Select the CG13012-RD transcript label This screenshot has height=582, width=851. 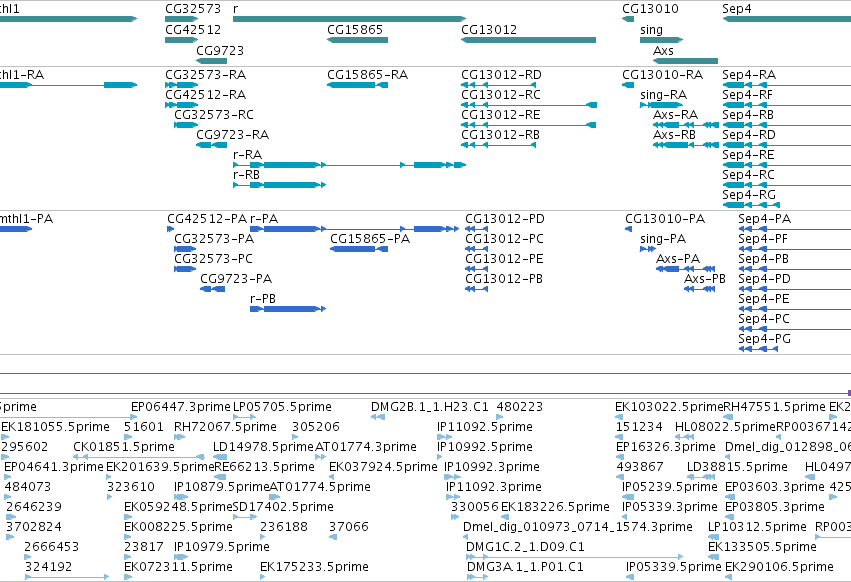click(501, 75)
